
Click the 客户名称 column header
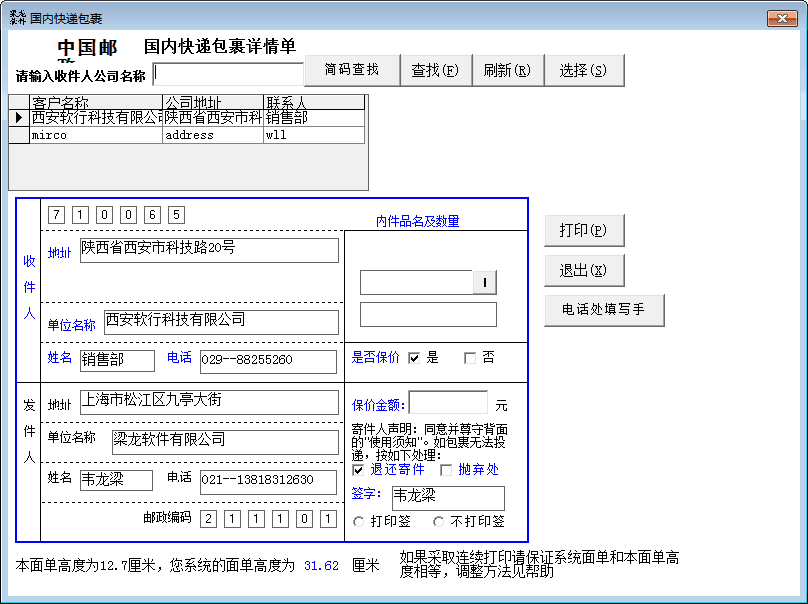[96, 102]
